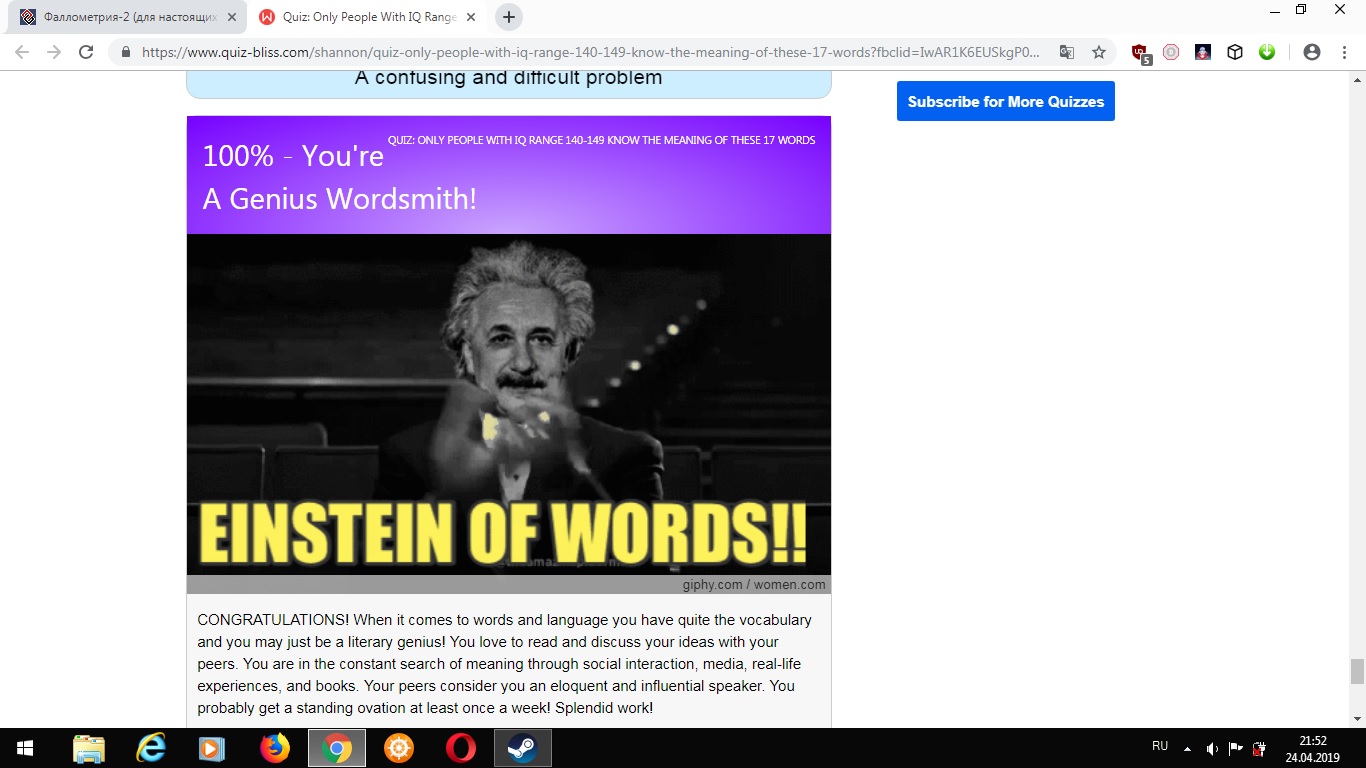Click the Chrome taskbar icon
Screen dimensions: 1366x768
(x=336, y=748)
